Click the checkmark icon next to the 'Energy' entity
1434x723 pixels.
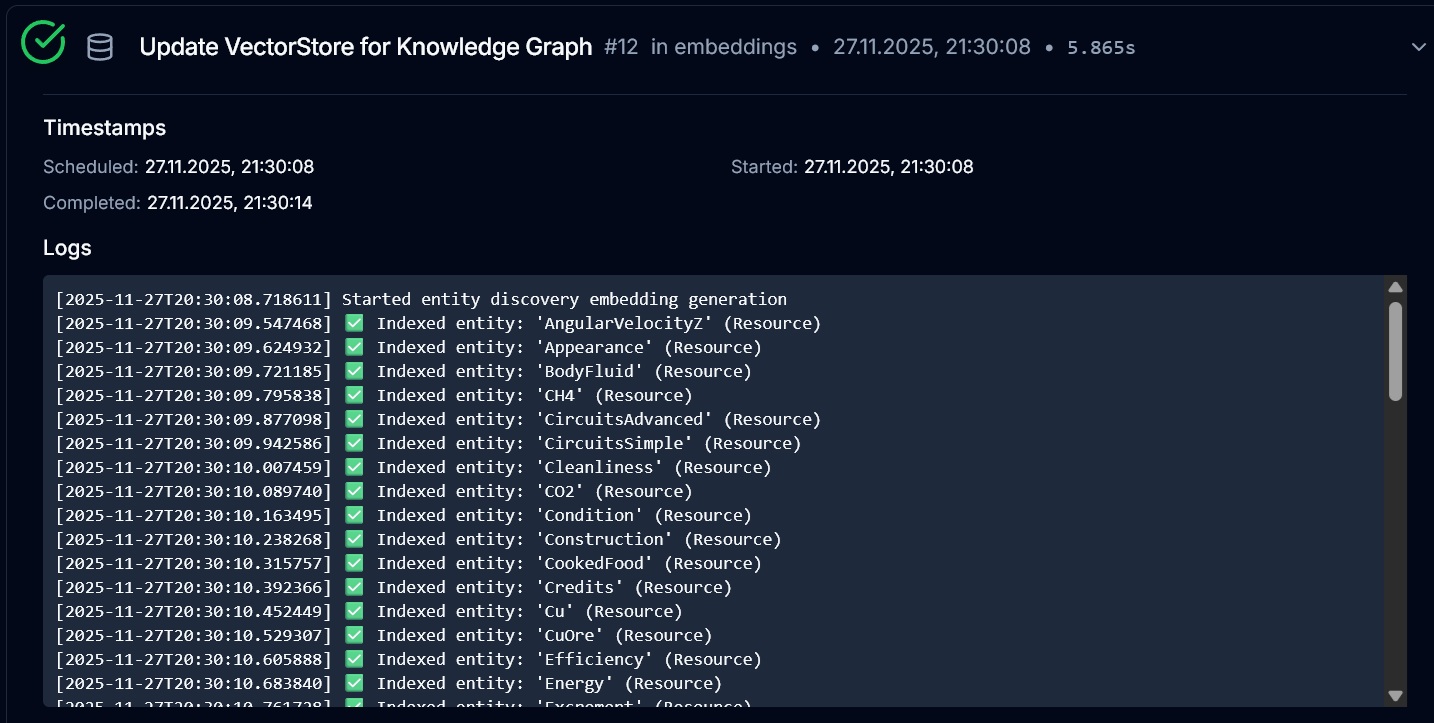[354, 682]
